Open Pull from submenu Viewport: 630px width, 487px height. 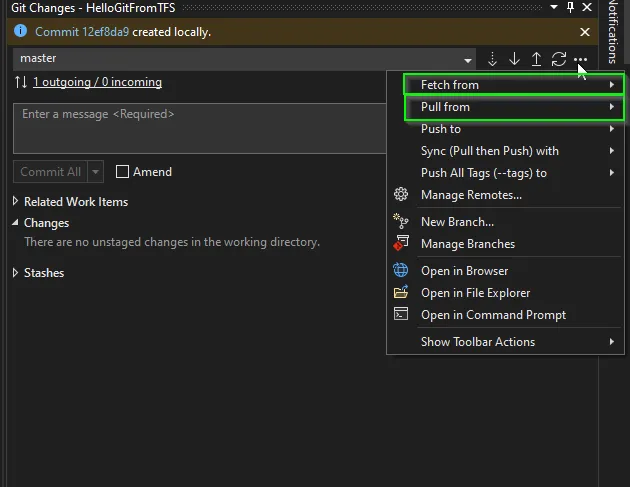click(514, 107)
